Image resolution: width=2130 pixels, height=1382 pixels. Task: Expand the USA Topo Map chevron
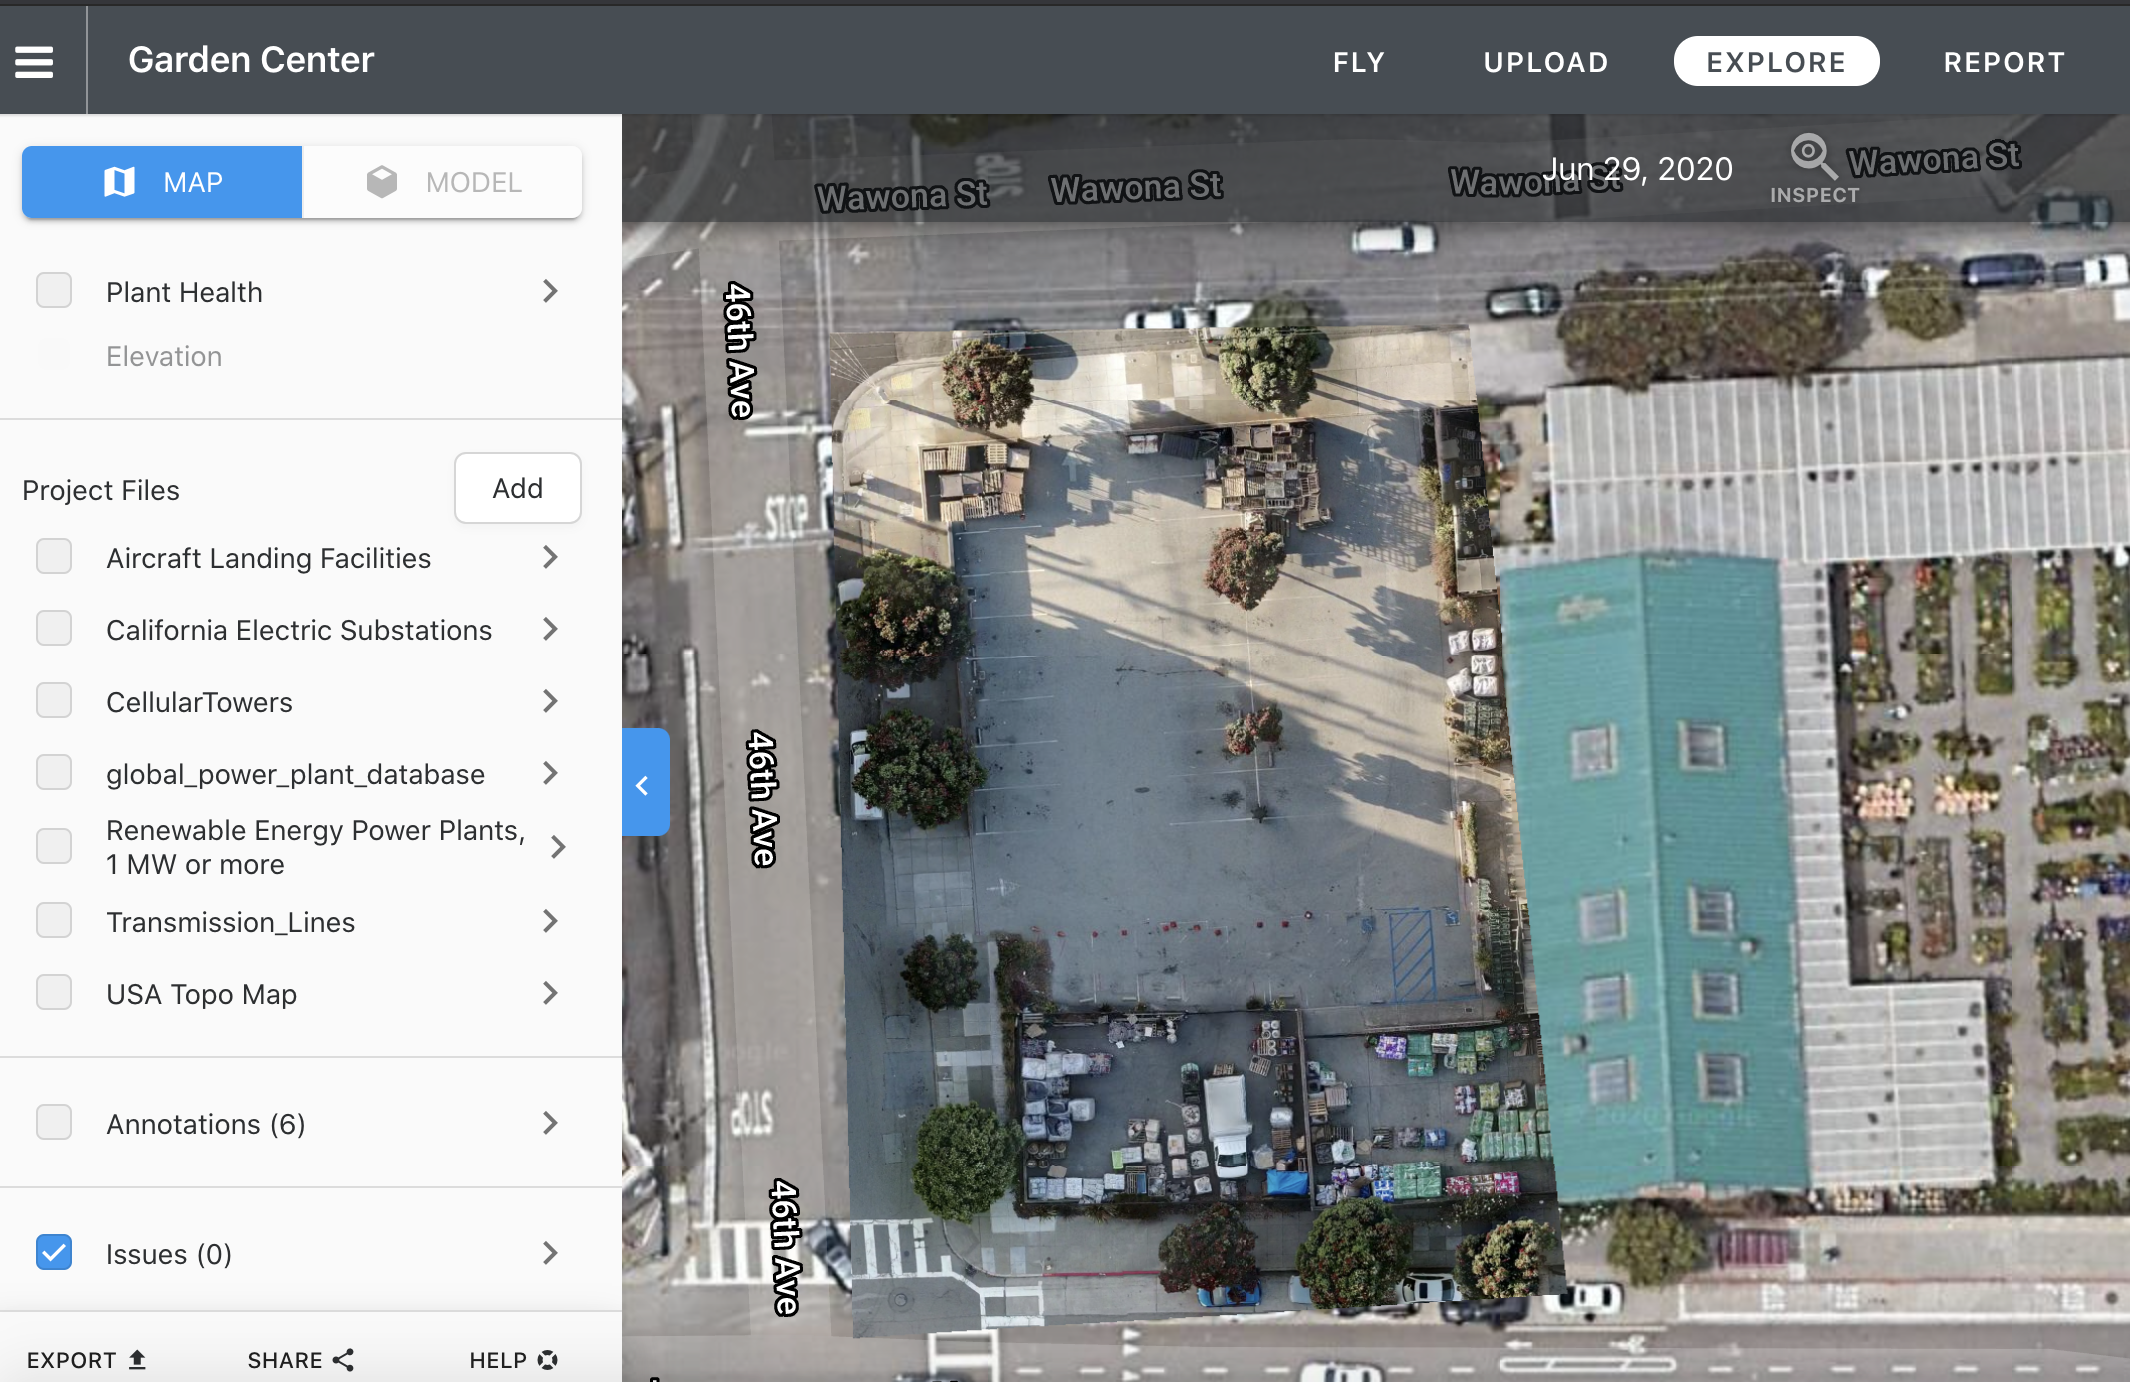550,993
